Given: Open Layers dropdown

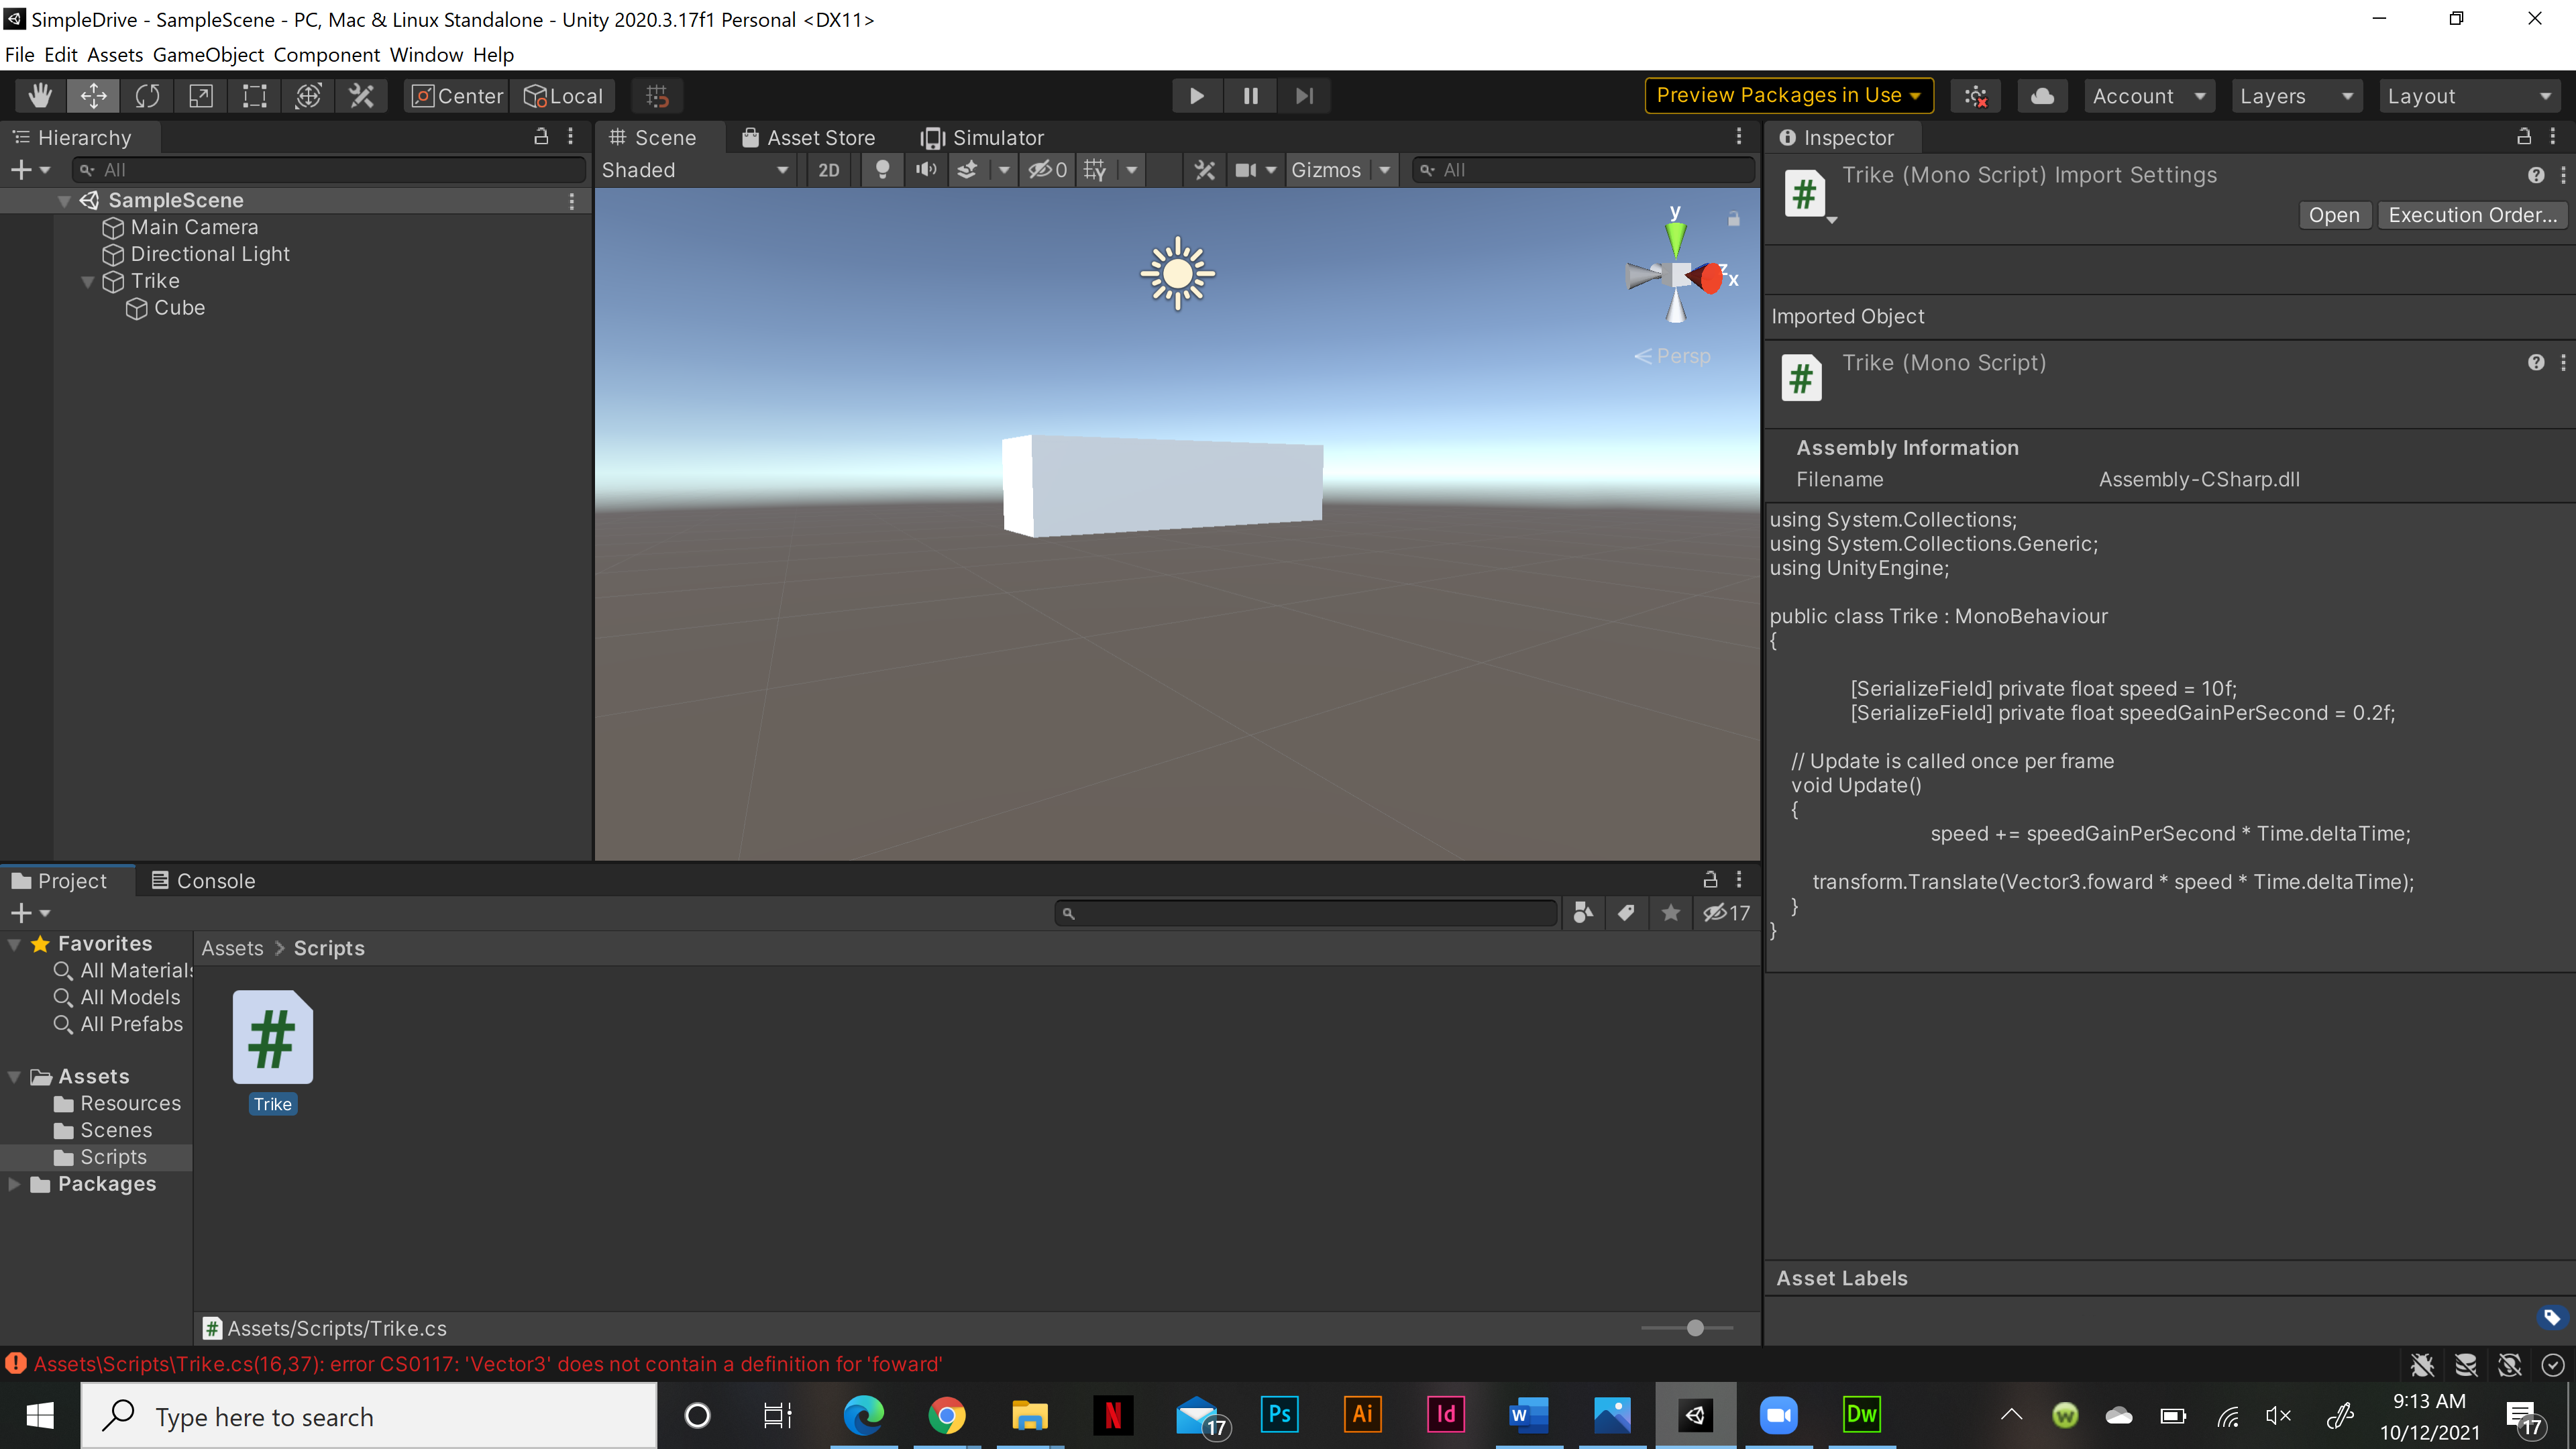Looking at the screenshot, I should [2297, 96].
